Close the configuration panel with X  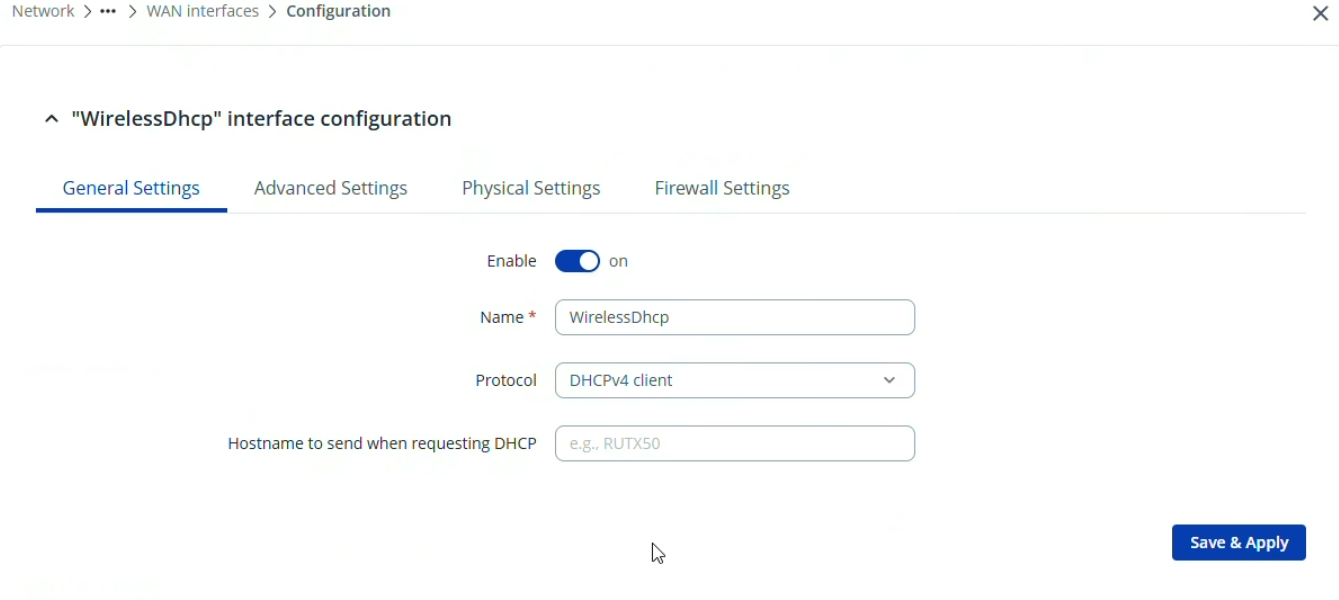coord(1320,14)
